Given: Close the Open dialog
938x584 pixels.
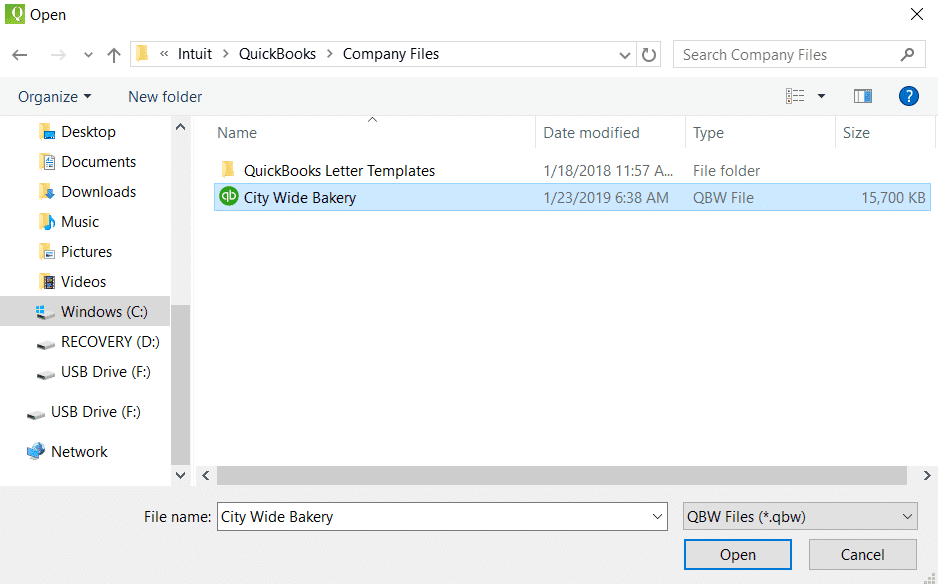Looking at the screenshot, I should tap(916, 14).
